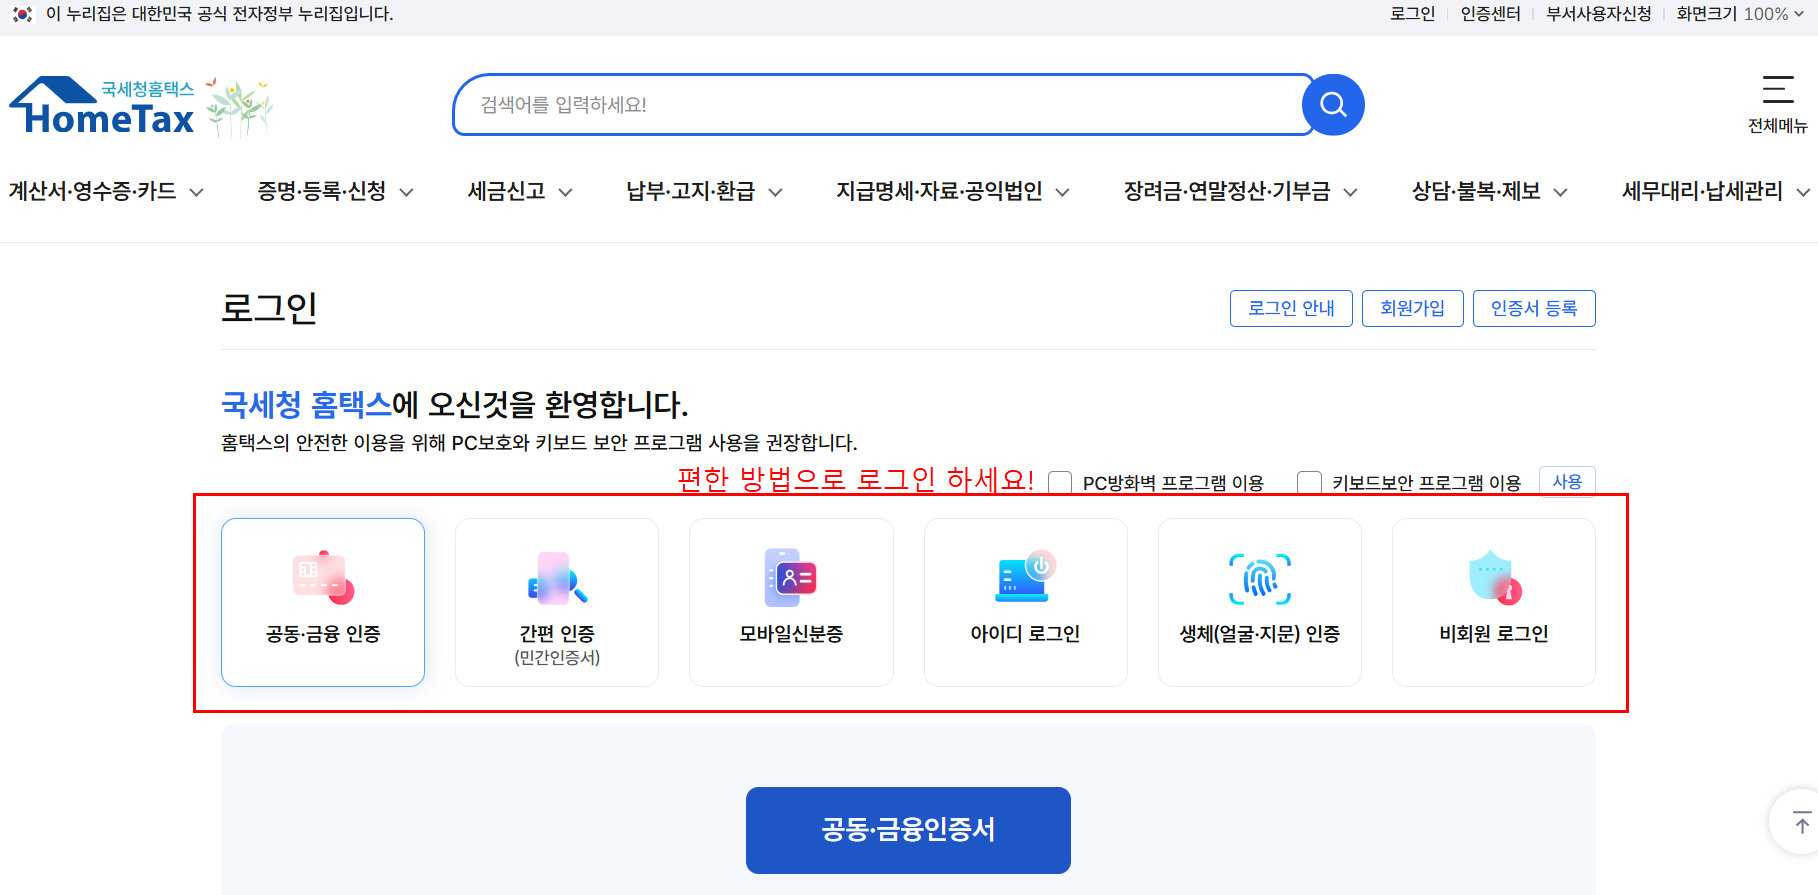Select the 생체(얼굴·지문) 인증 card
1818x895 pixels.
[x=1260, y=602]
